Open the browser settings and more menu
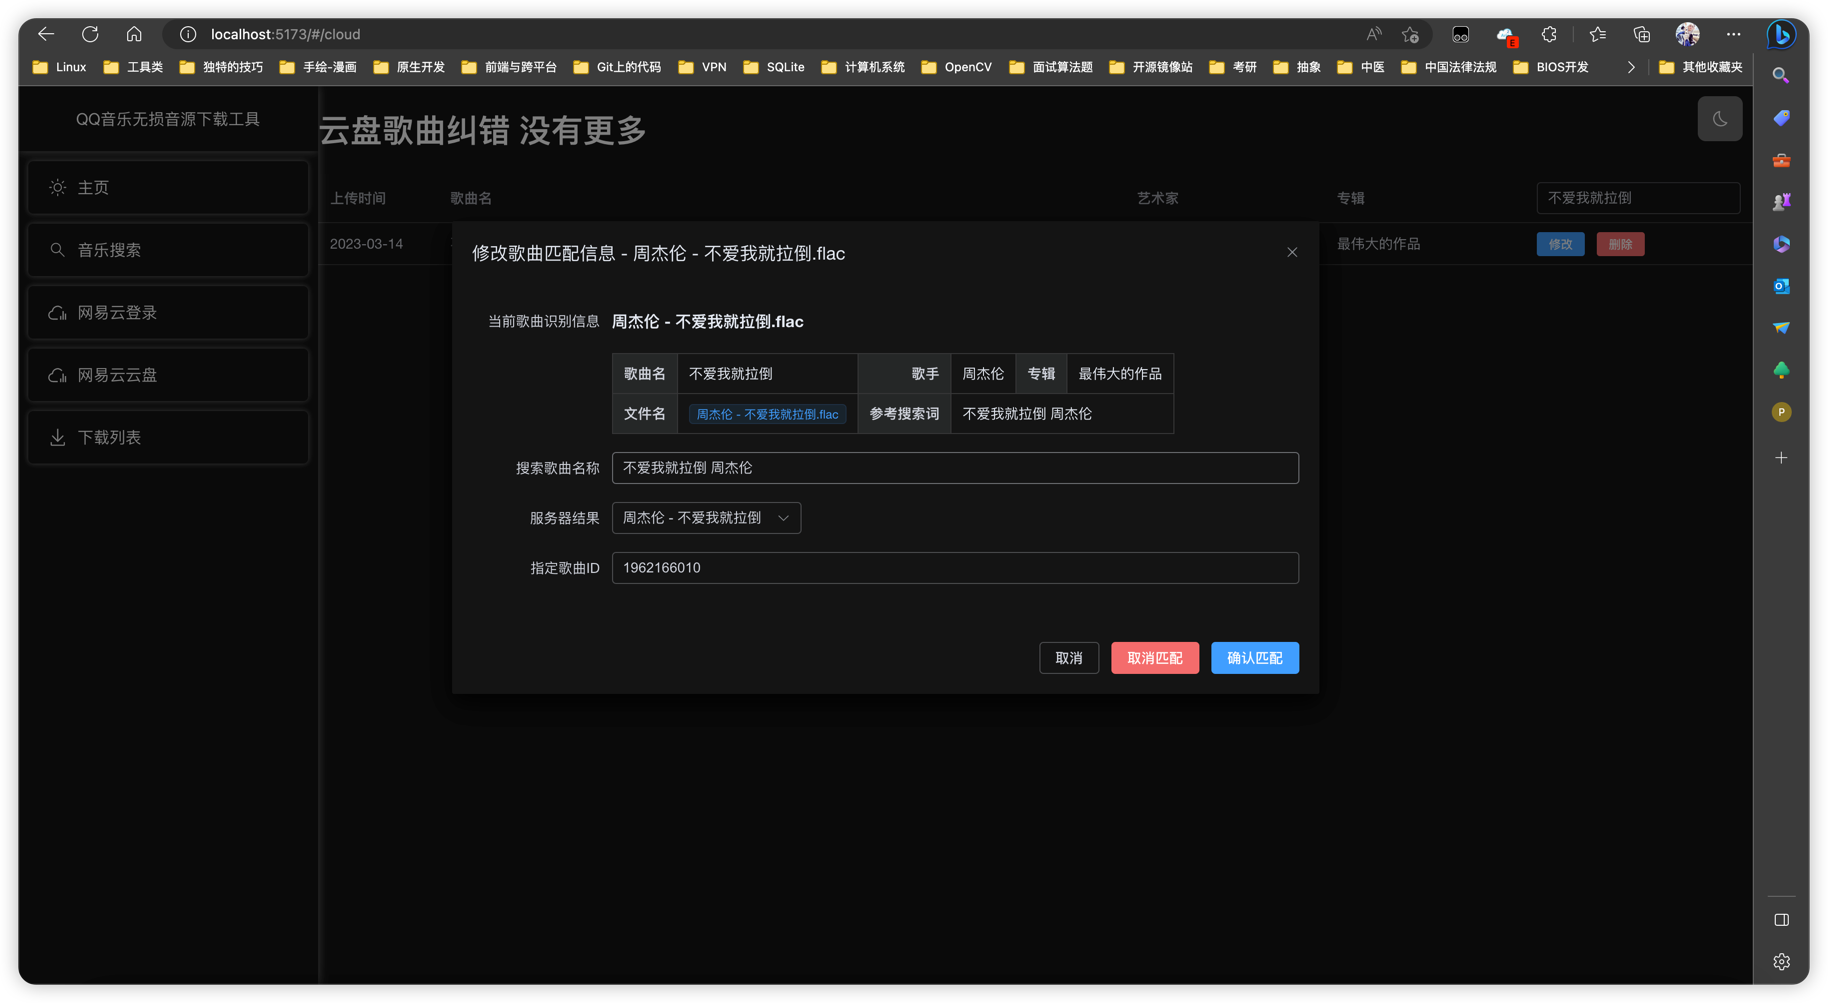 click(1733, 34)
